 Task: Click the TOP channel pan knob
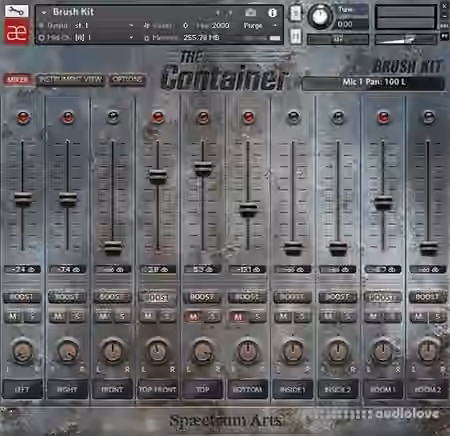pos(203,351)
